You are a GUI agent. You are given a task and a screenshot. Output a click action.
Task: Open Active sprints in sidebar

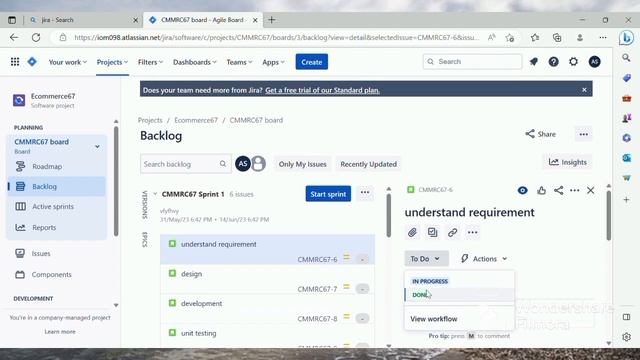pyautogui.click(x=57, y=207)
